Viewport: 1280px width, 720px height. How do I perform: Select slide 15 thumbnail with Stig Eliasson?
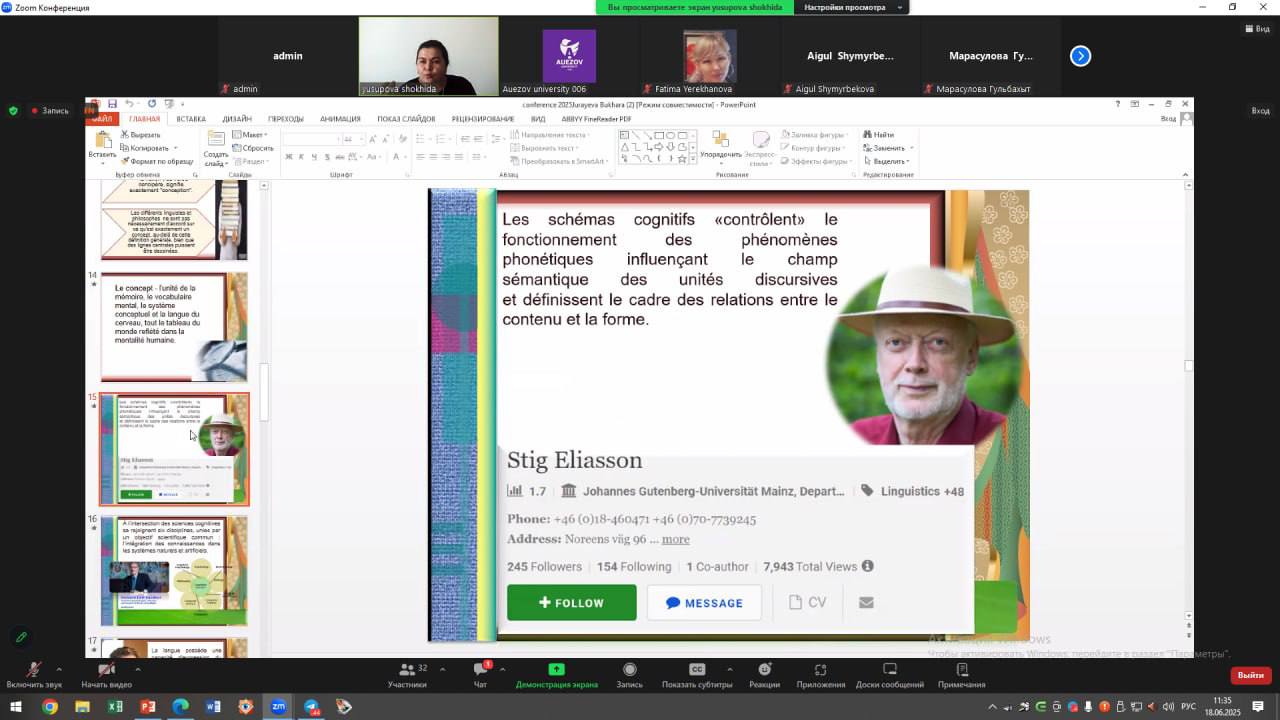tap(174, 449)
